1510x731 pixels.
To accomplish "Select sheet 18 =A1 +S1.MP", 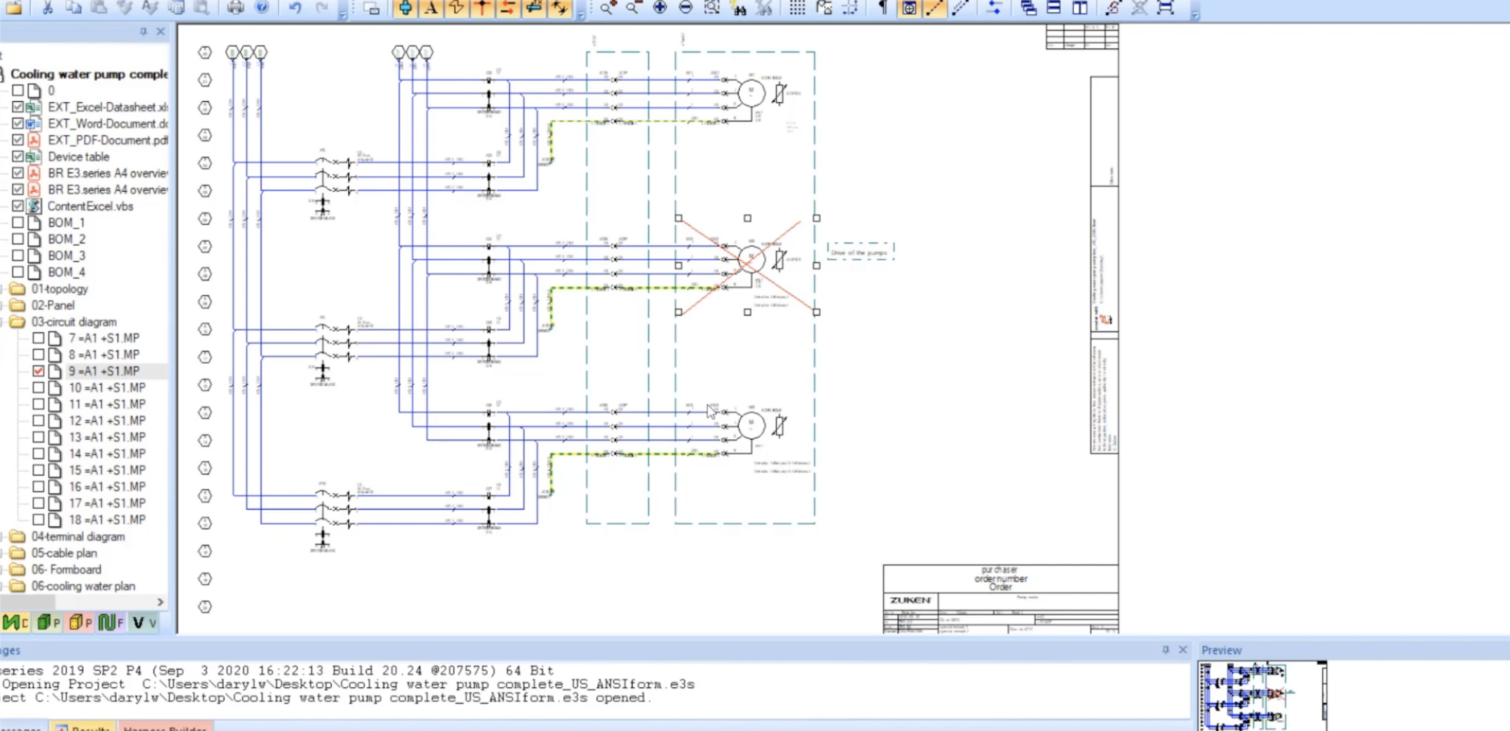I will pyautogui.click(x=106, y=520).
